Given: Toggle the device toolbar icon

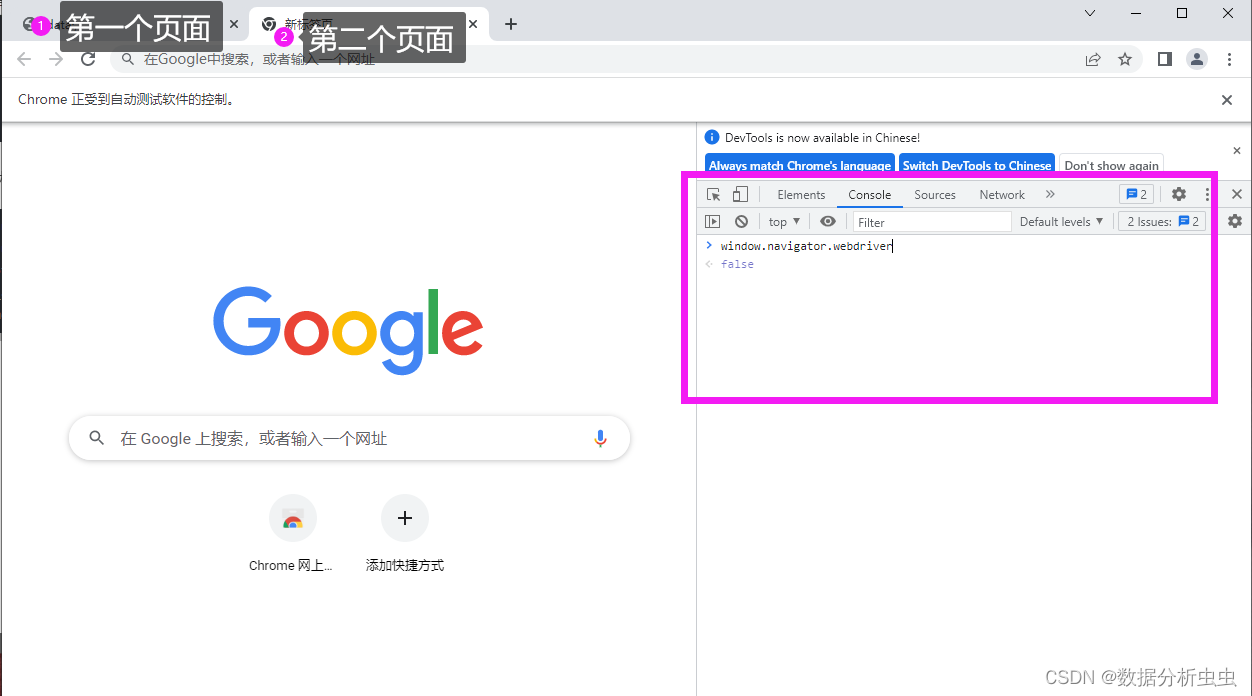Looking at the screenshot, I should click(740, 194).
